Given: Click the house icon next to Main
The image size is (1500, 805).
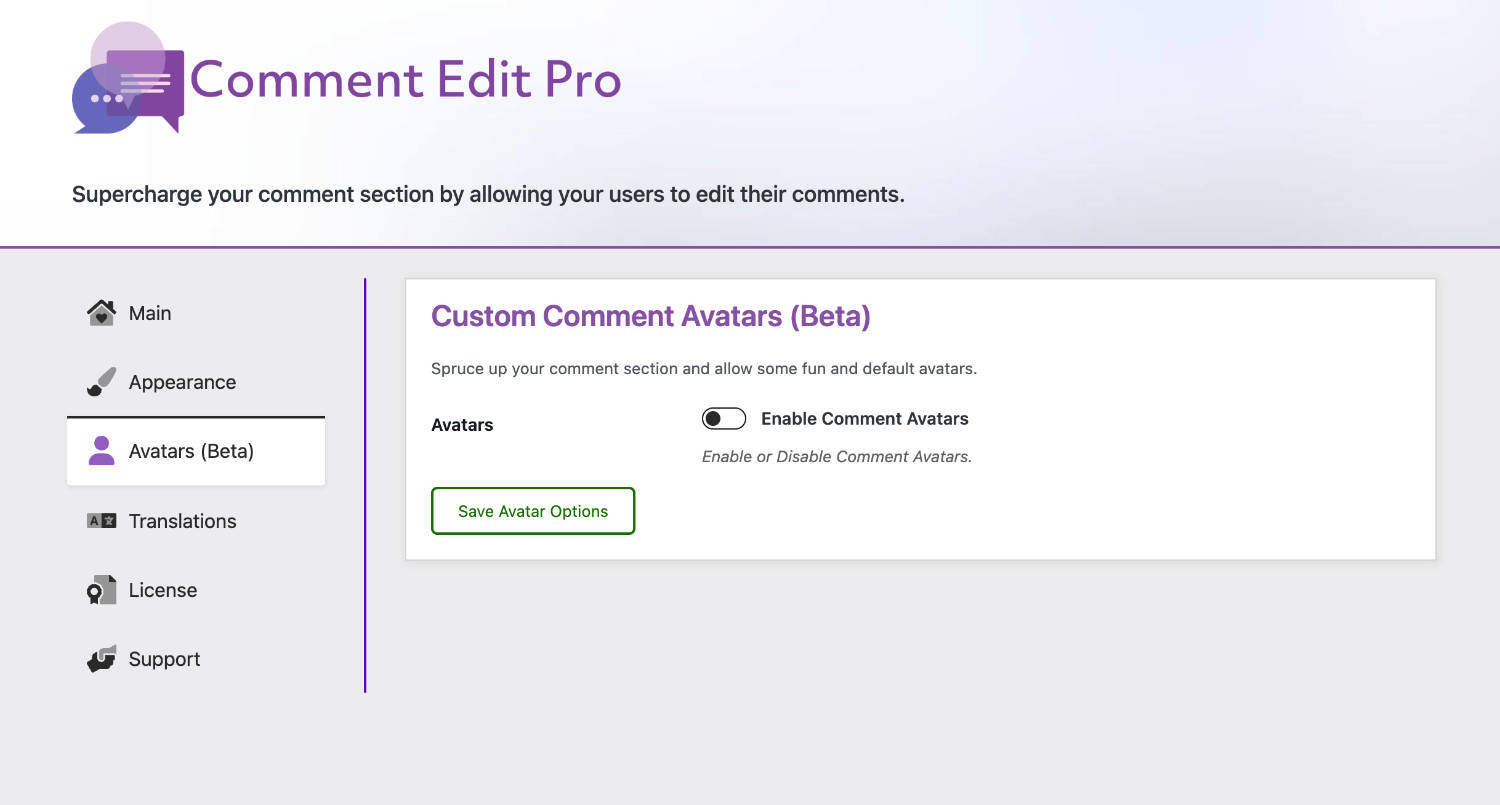Looking at the screenshot, I should [x=101, y=313].
